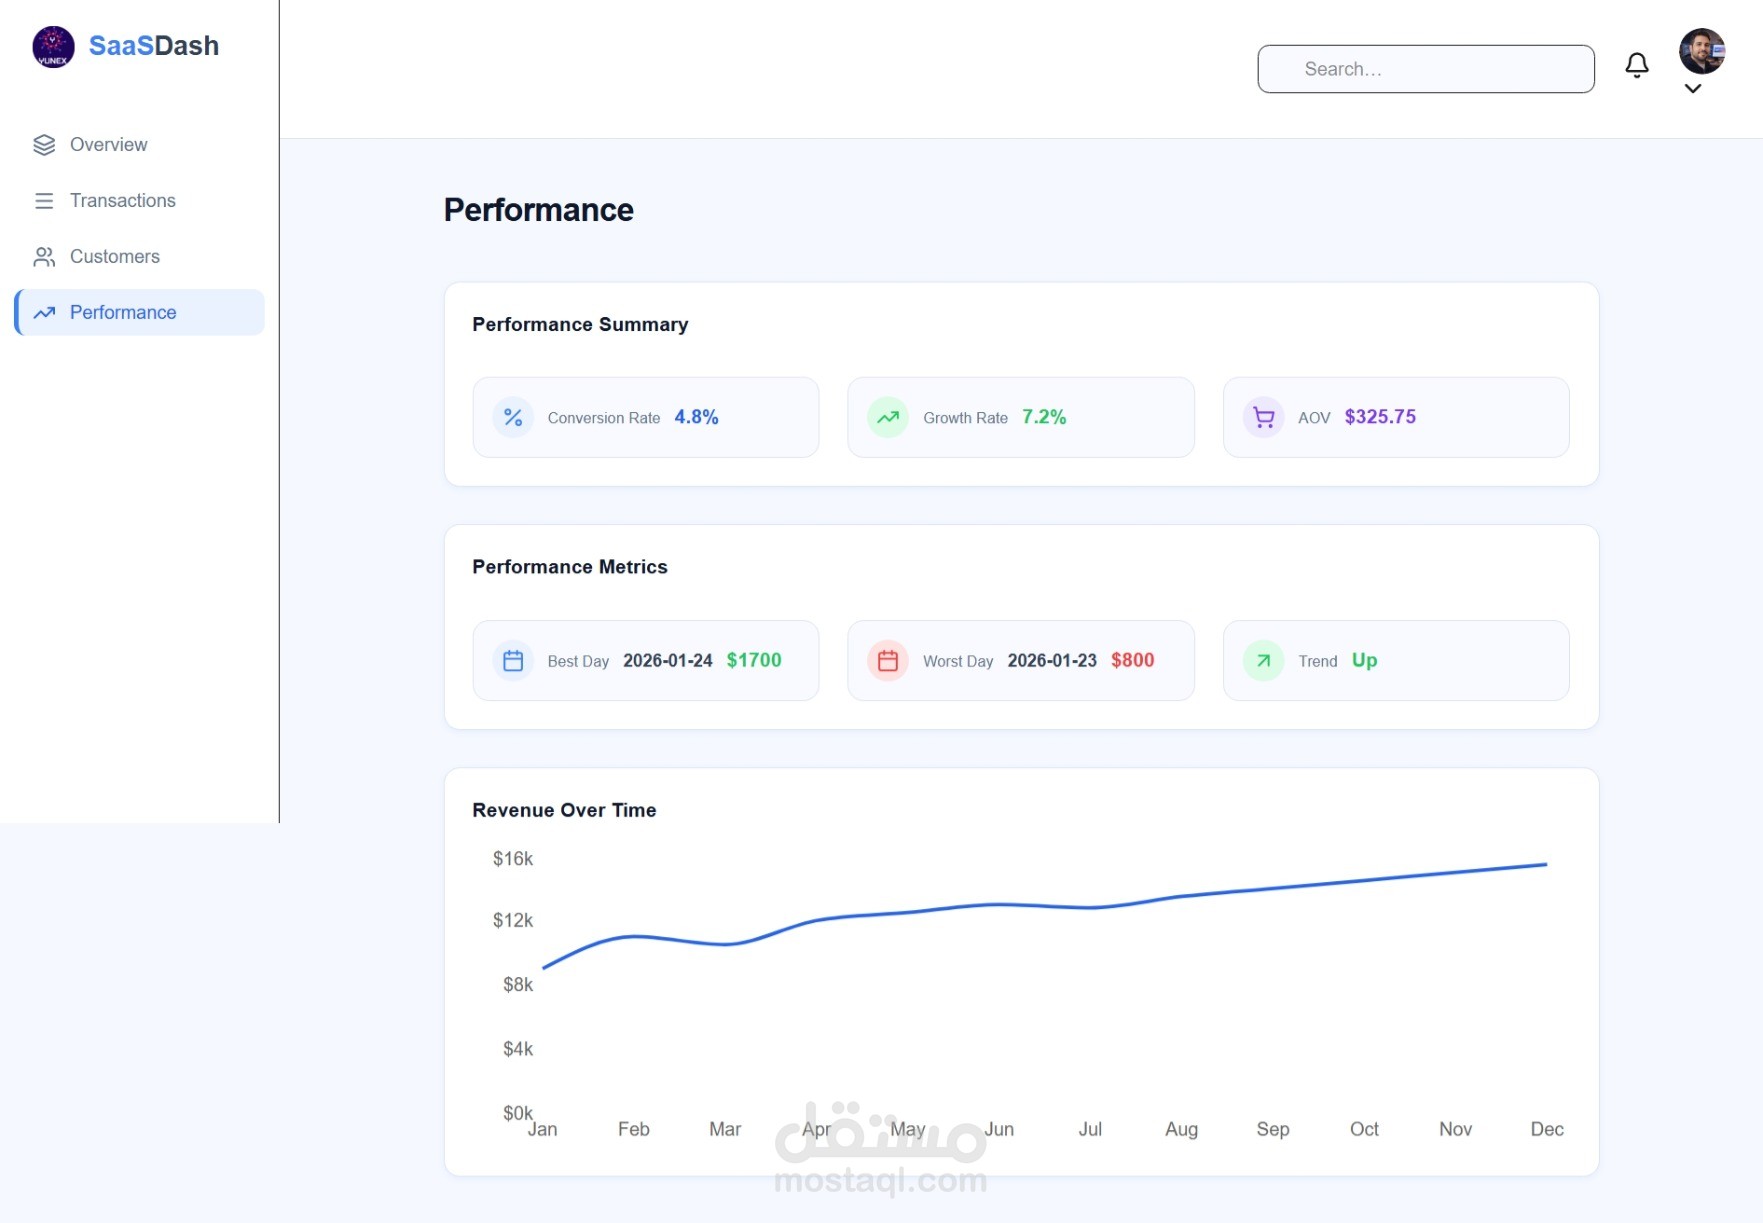This screenshot has width=1763, height=1223.
Task: Click the SaaSDash logo icon
Action: (53, 47)
